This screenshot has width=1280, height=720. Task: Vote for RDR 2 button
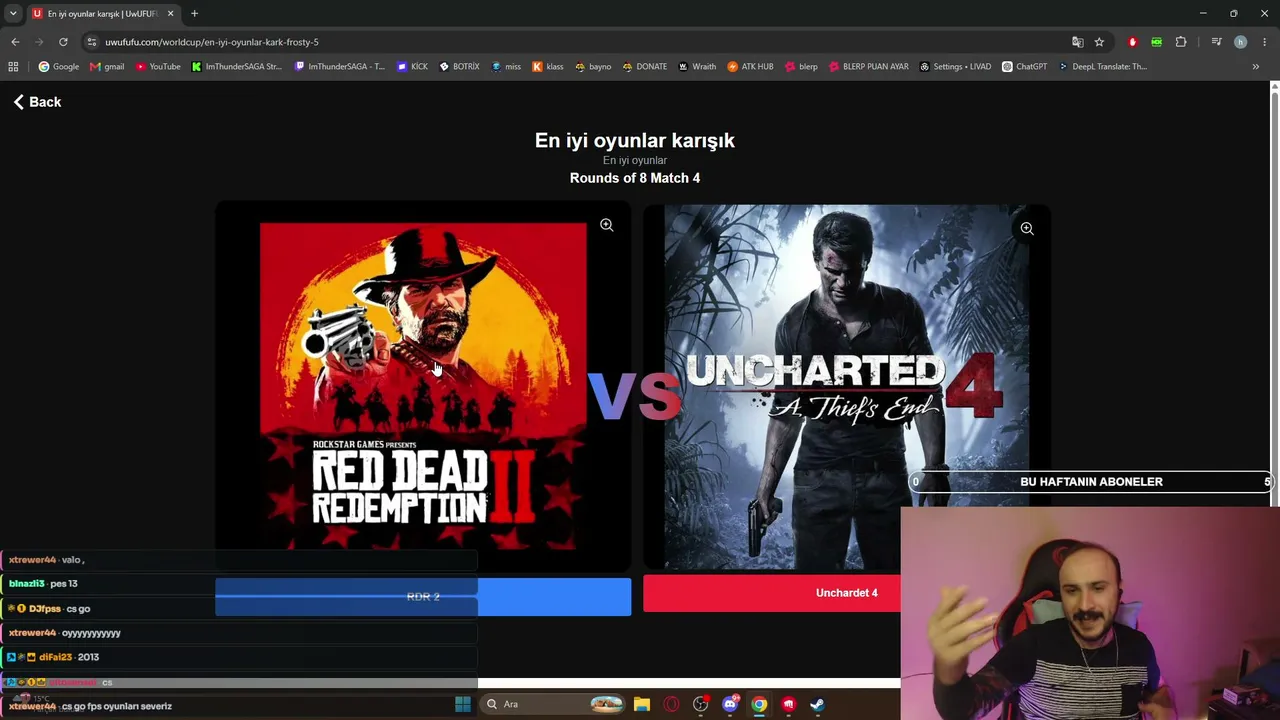(x=423, y=596)
